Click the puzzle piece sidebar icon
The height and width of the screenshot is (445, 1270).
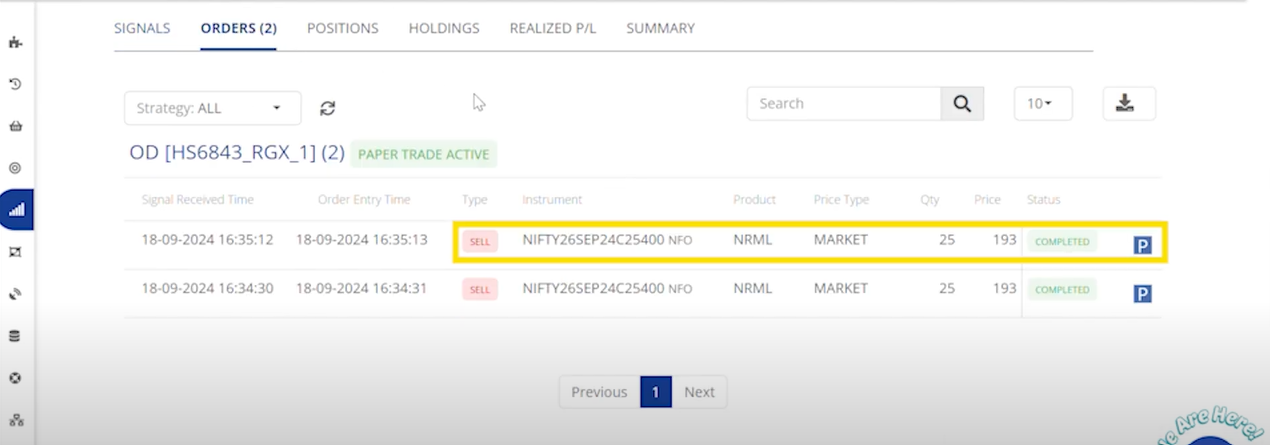pos(16,42)
